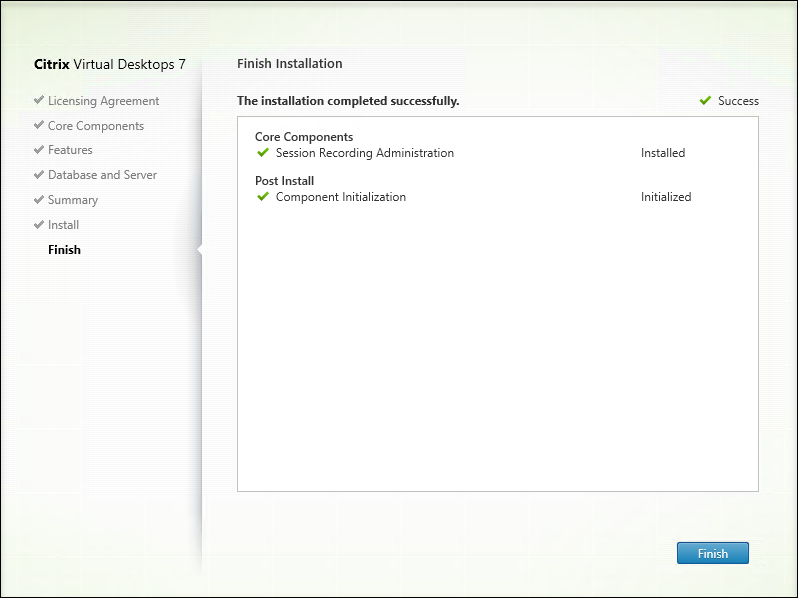Click the Citrix Virtual Desktops 7 title
The image size is (798, 598).
(x=110, y=64)
